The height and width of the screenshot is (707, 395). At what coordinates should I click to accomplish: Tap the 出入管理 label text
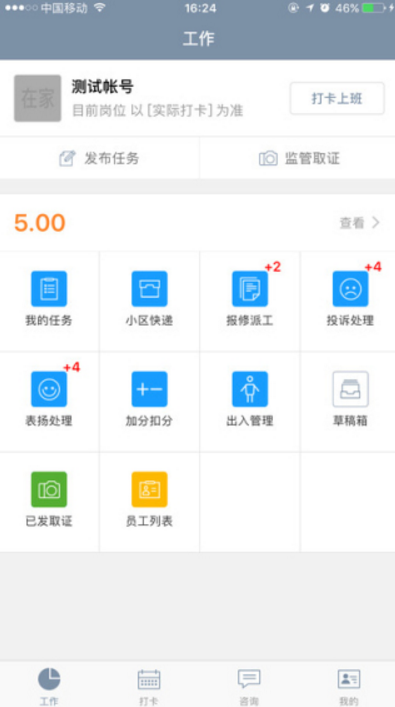pyautogui.click(x=250, y=421)
